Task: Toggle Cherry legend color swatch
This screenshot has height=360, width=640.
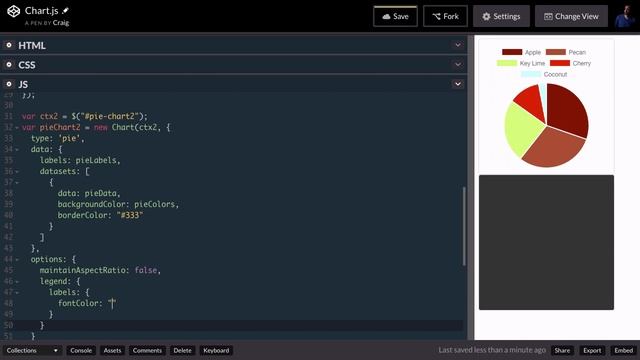Action: [x=560, y=63]
